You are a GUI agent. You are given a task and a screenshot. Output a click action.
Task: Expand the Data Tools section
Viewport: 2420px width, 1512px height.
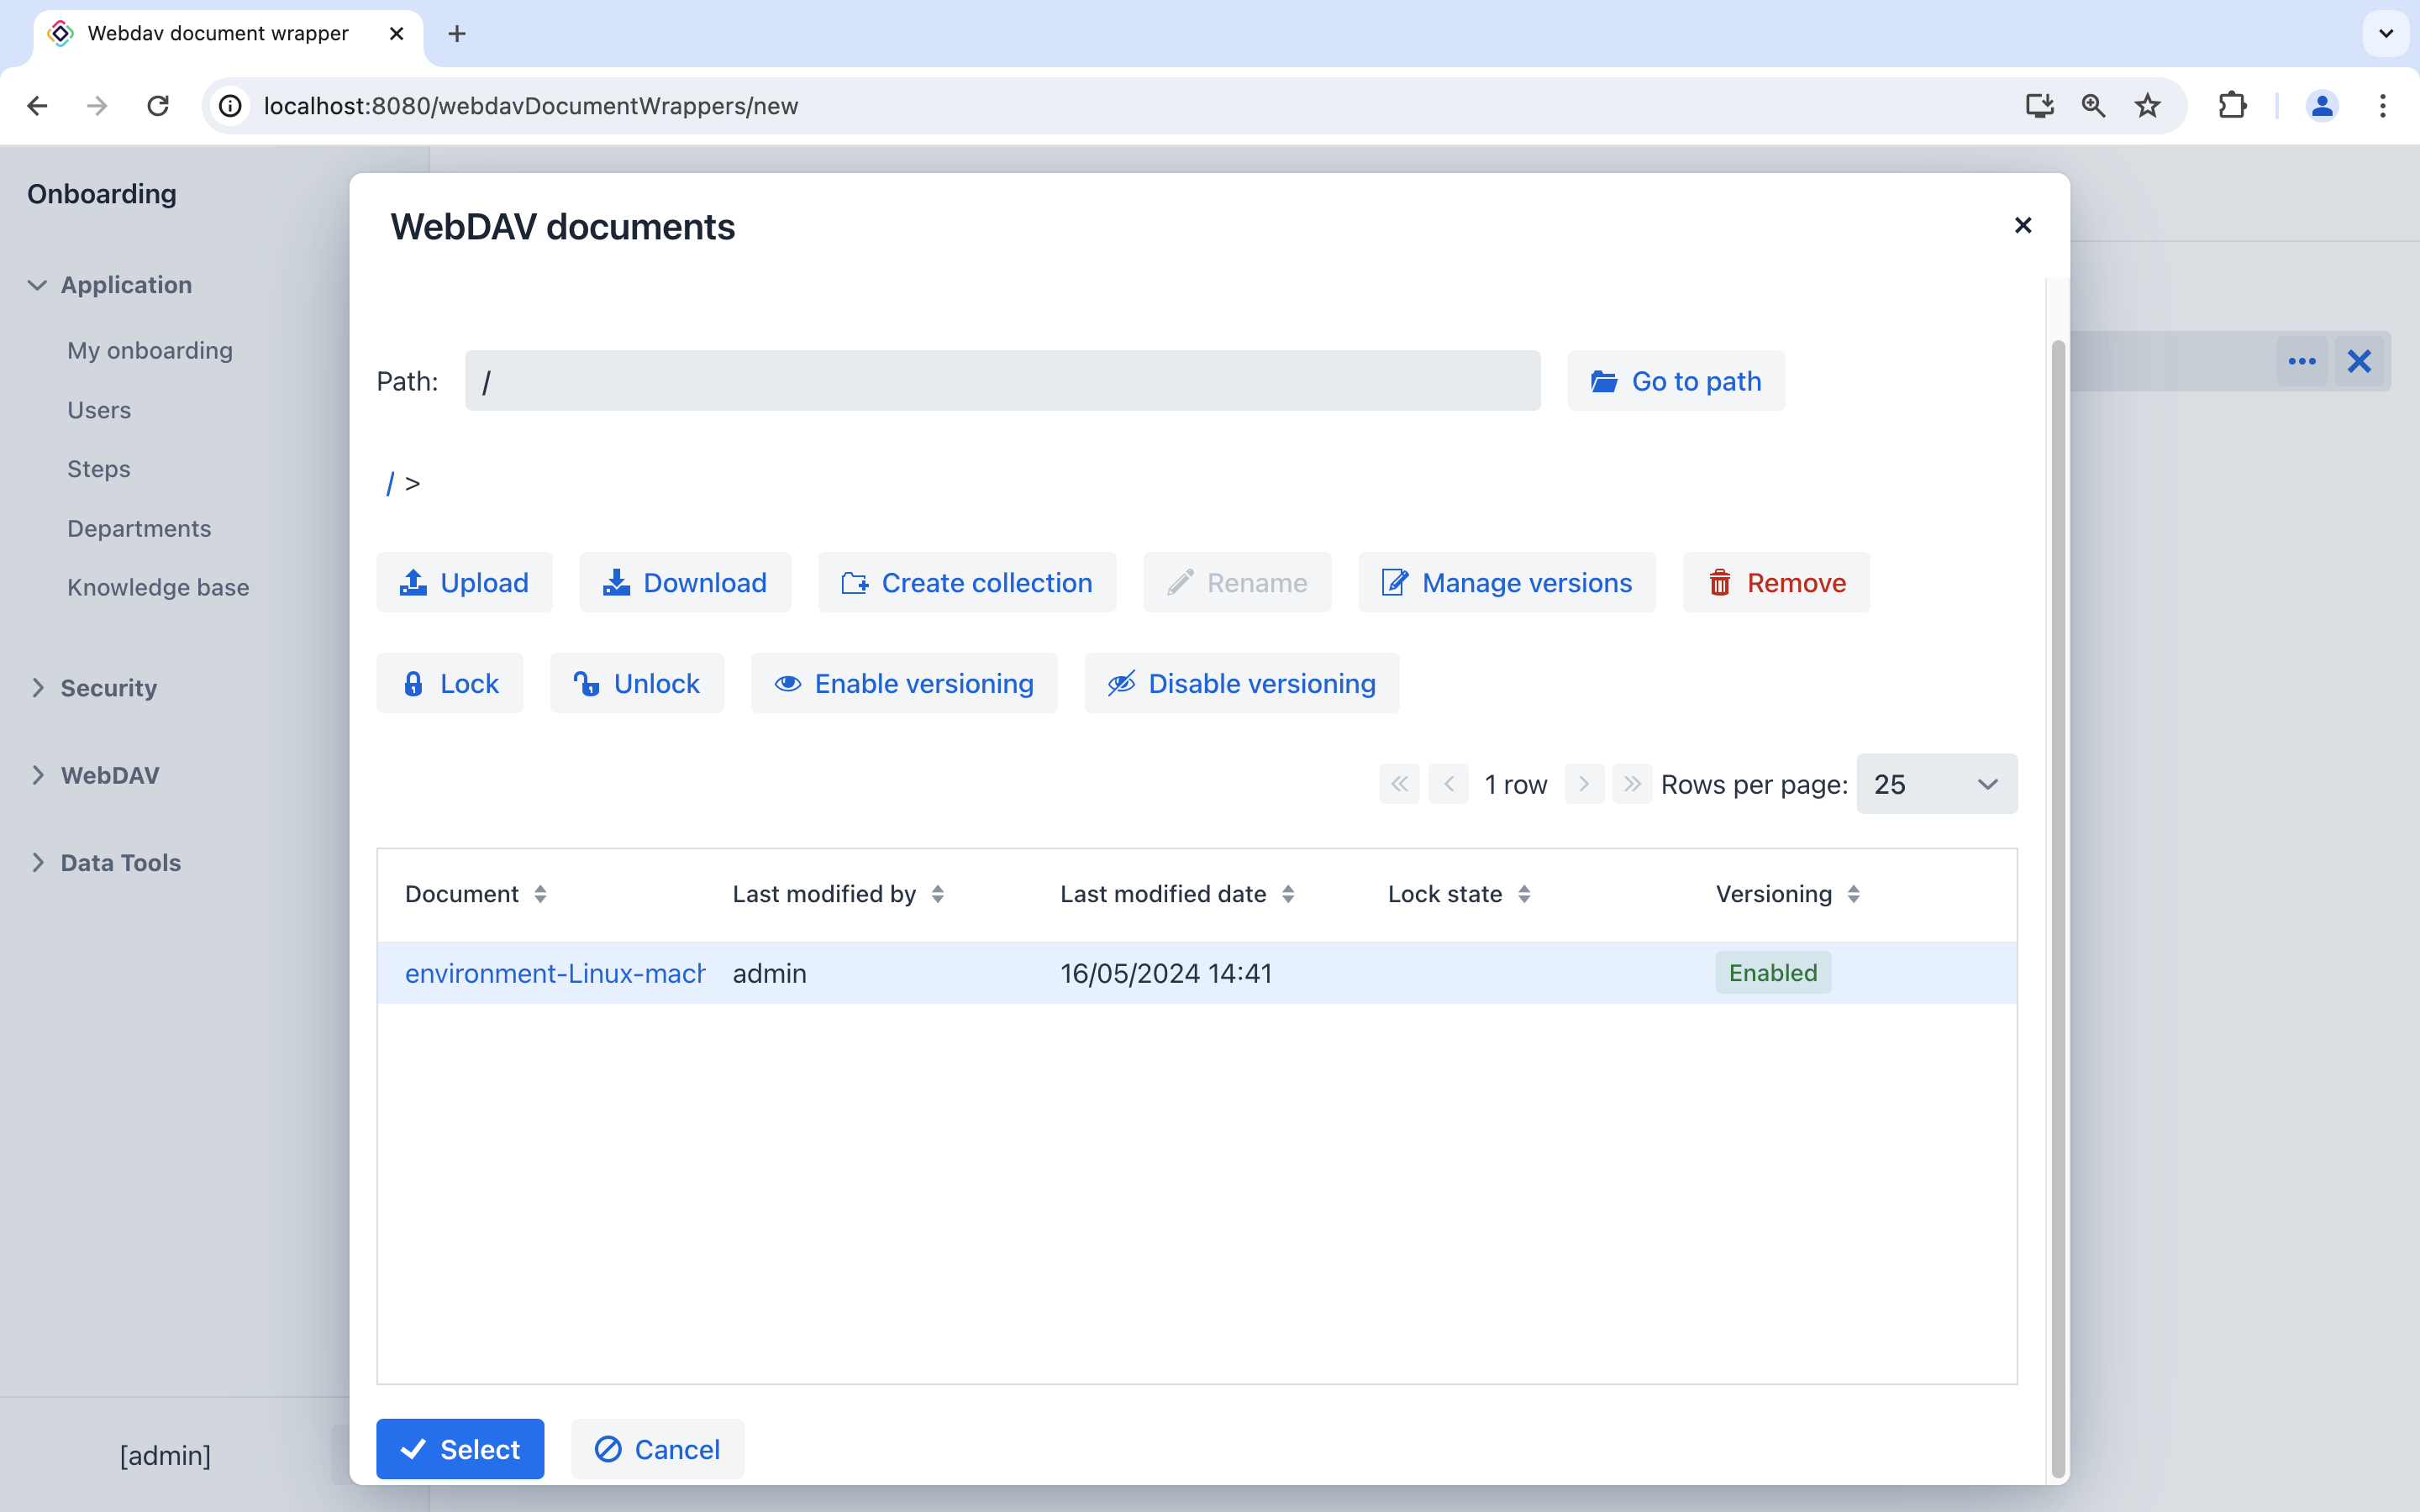(120, 862)
